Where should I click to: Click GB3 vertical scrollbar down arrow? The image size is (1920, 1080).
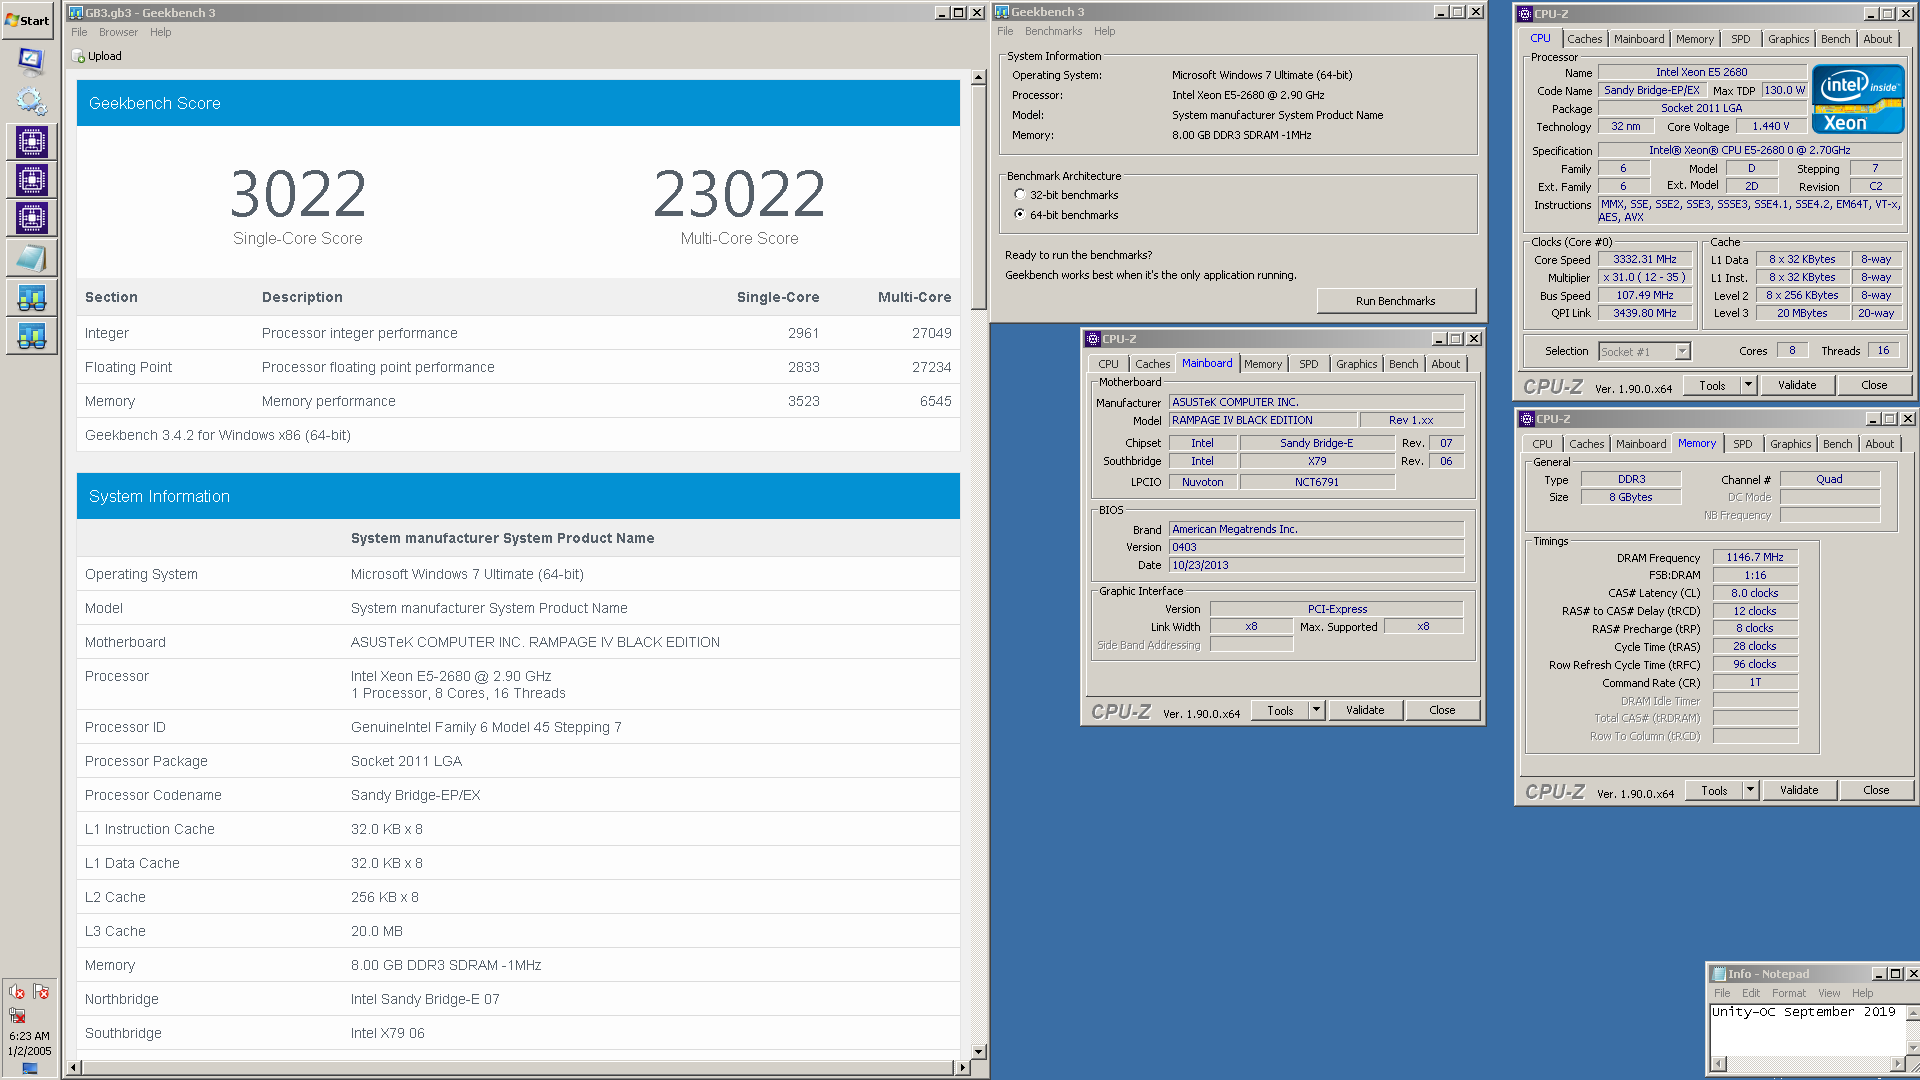tap(979, 1051)
